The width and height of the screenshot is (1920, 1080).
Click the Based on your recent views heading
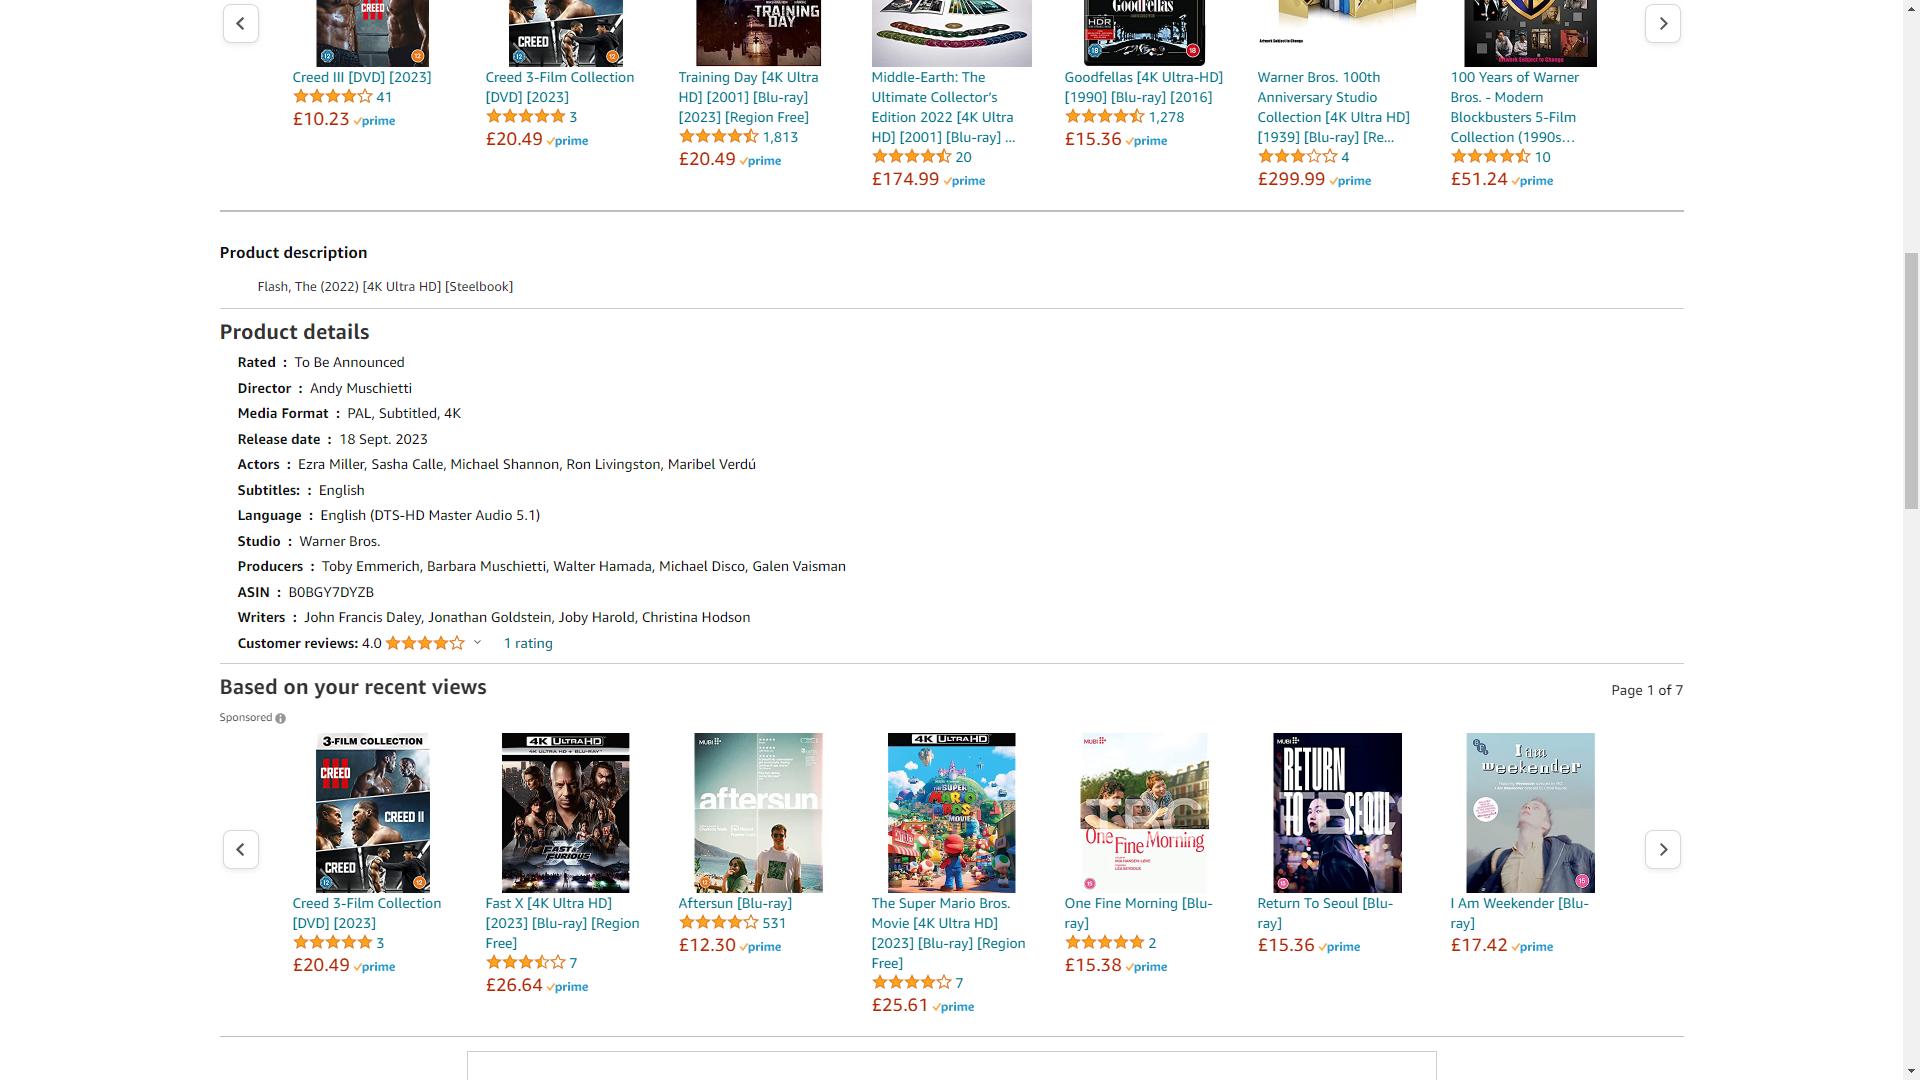click(x=353, y=687)
